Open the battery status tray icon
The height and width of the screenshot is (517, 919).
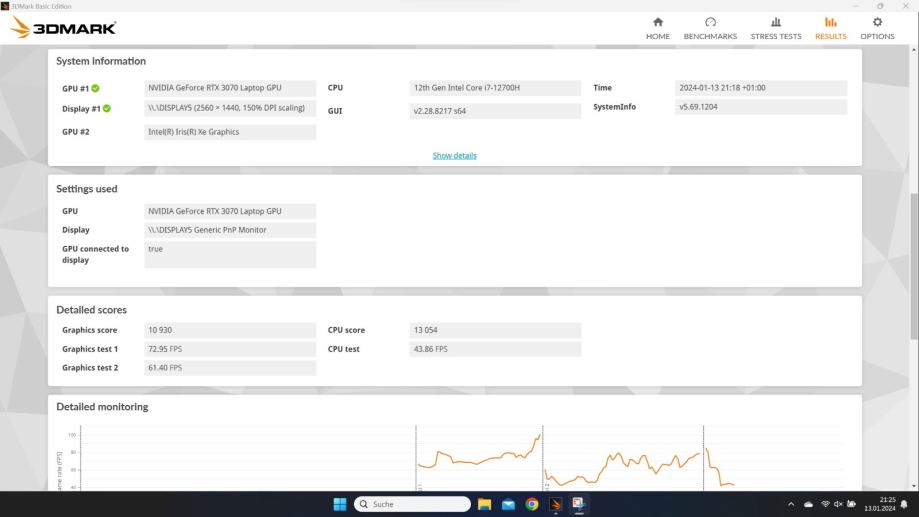(852, 504)
